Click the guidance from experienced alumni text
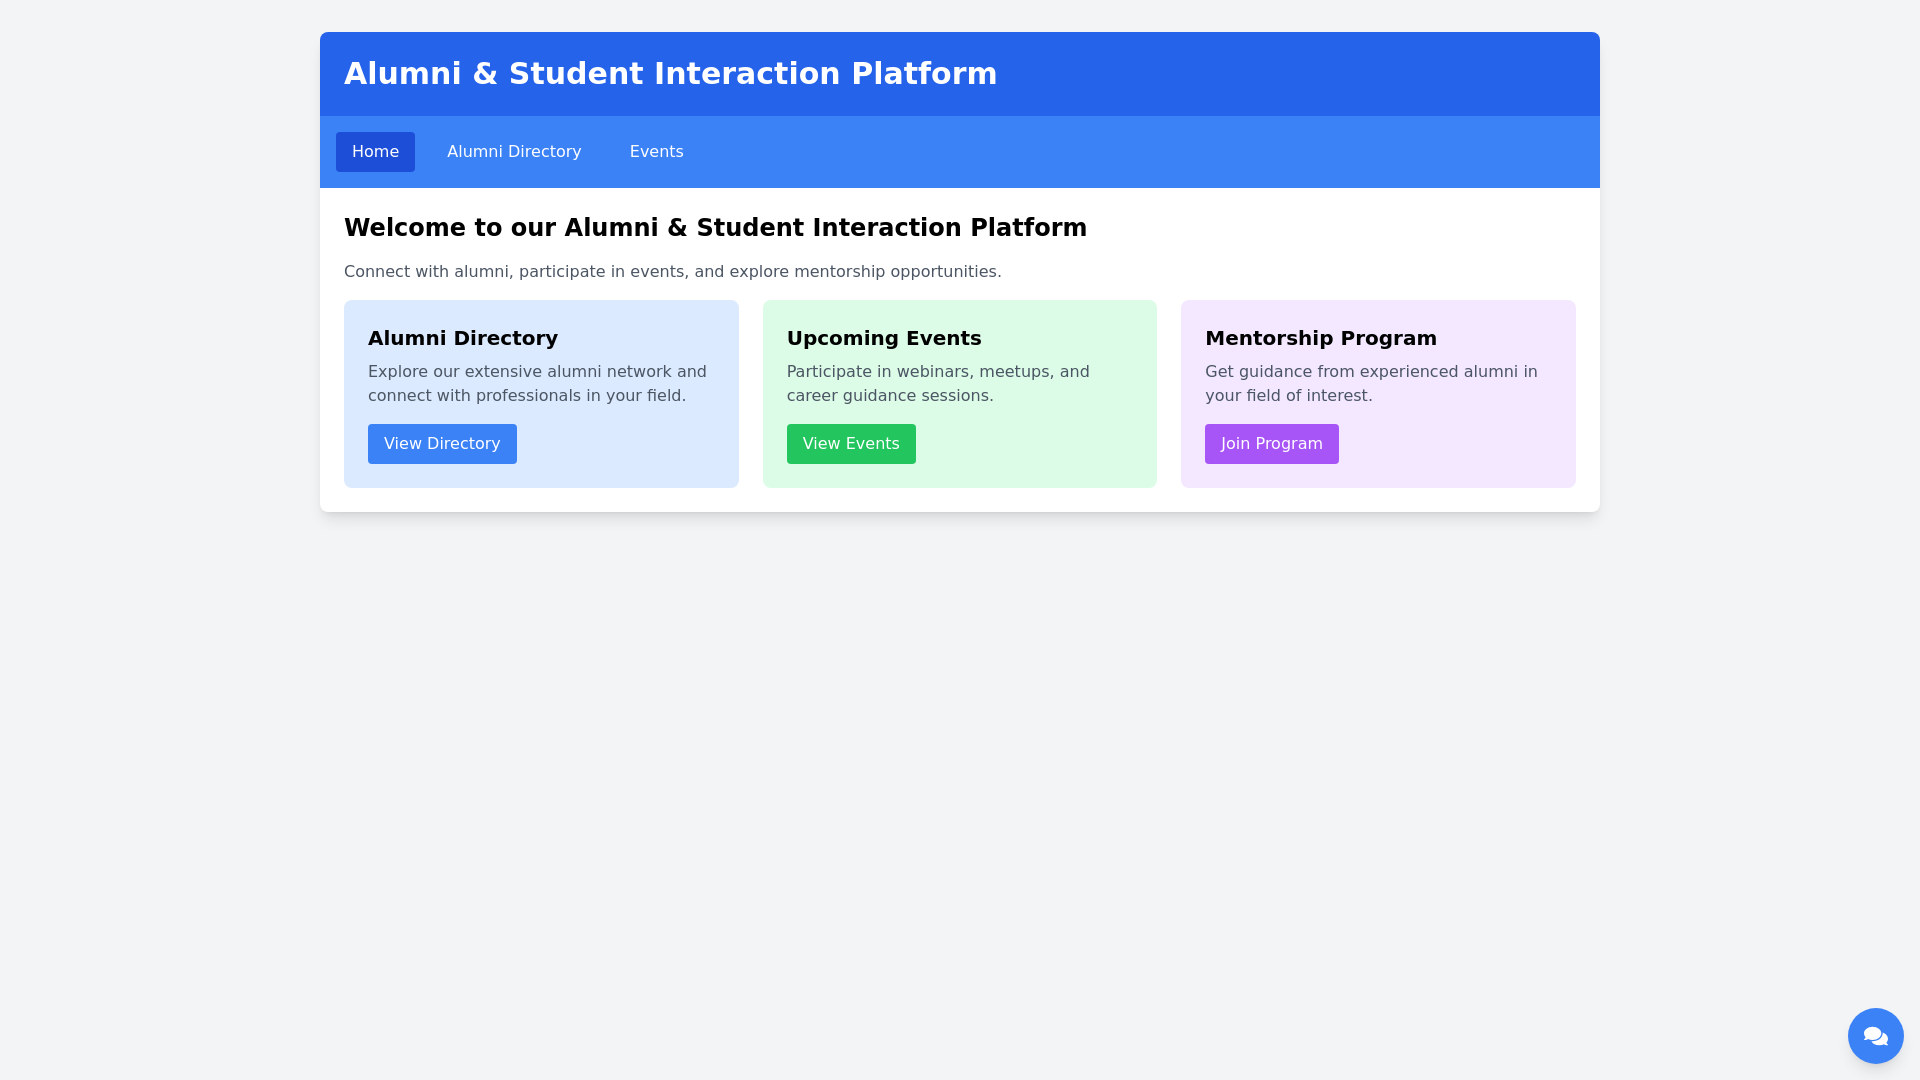 click(1371, 383)
